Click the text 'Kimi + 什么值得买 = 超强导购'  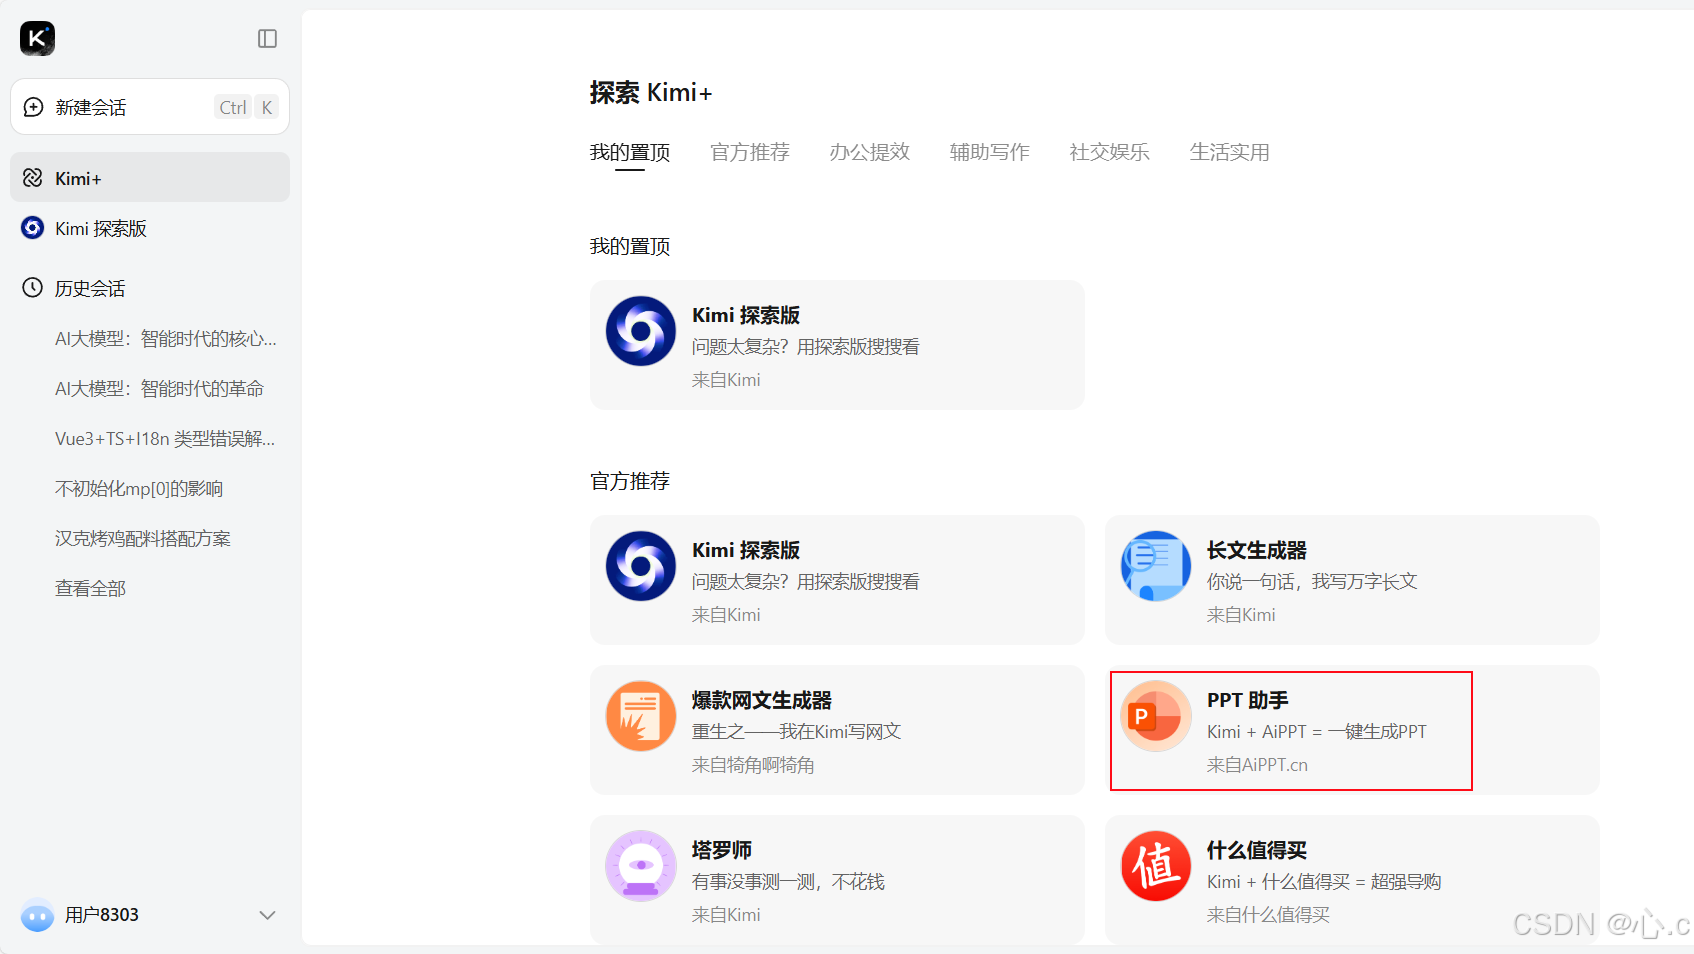[x=1324, y=882]
